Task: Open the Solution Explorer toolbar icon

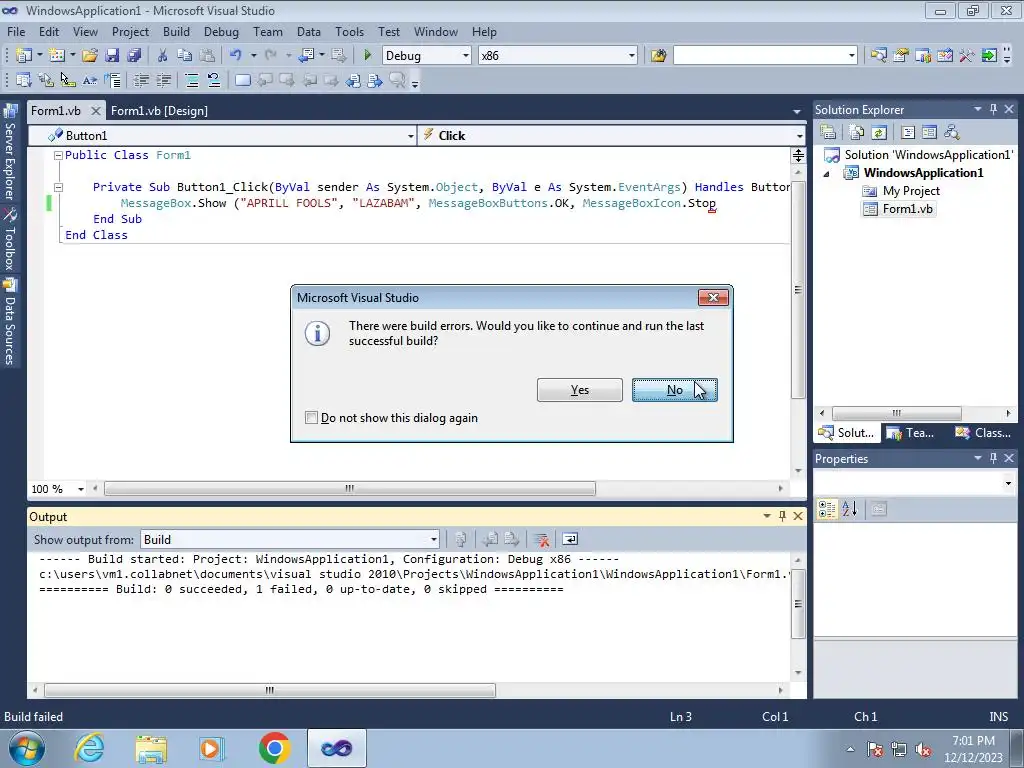Action: click(x=878, y=56)
